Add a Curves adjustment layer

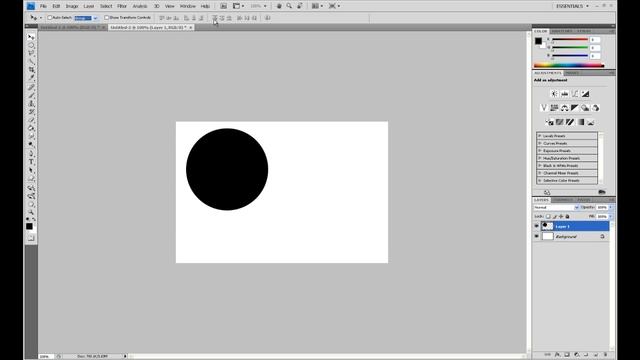pos(575,94)
